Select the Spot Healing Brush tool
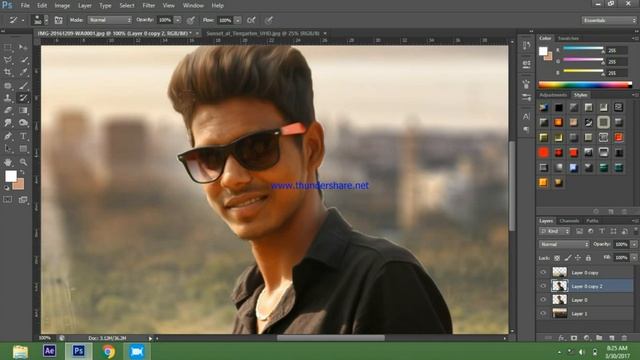Image resolution: width=640 pixels, height=360 pixels. pyautogui.click(x=8, y=86)
